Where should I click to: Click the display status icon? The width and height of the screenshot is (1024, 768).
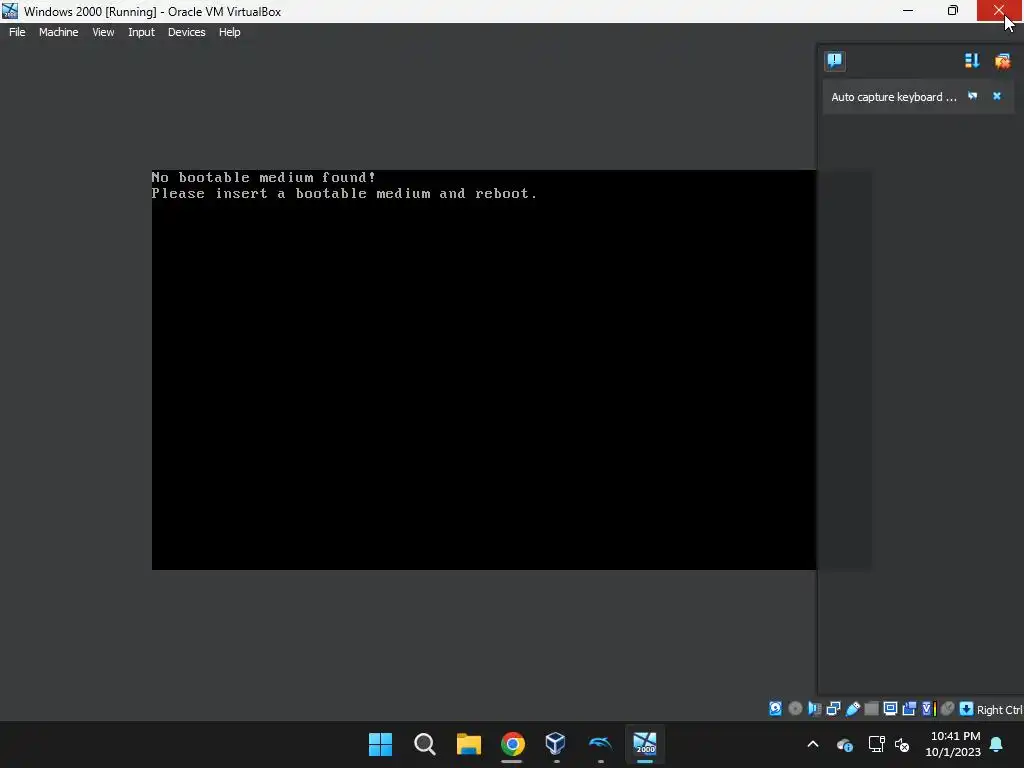890,709
